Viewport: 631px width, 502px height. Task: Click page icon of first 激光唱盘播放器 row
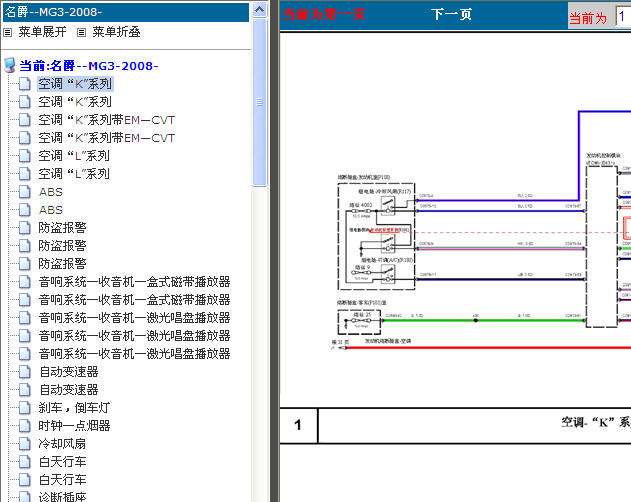point(25,318)
